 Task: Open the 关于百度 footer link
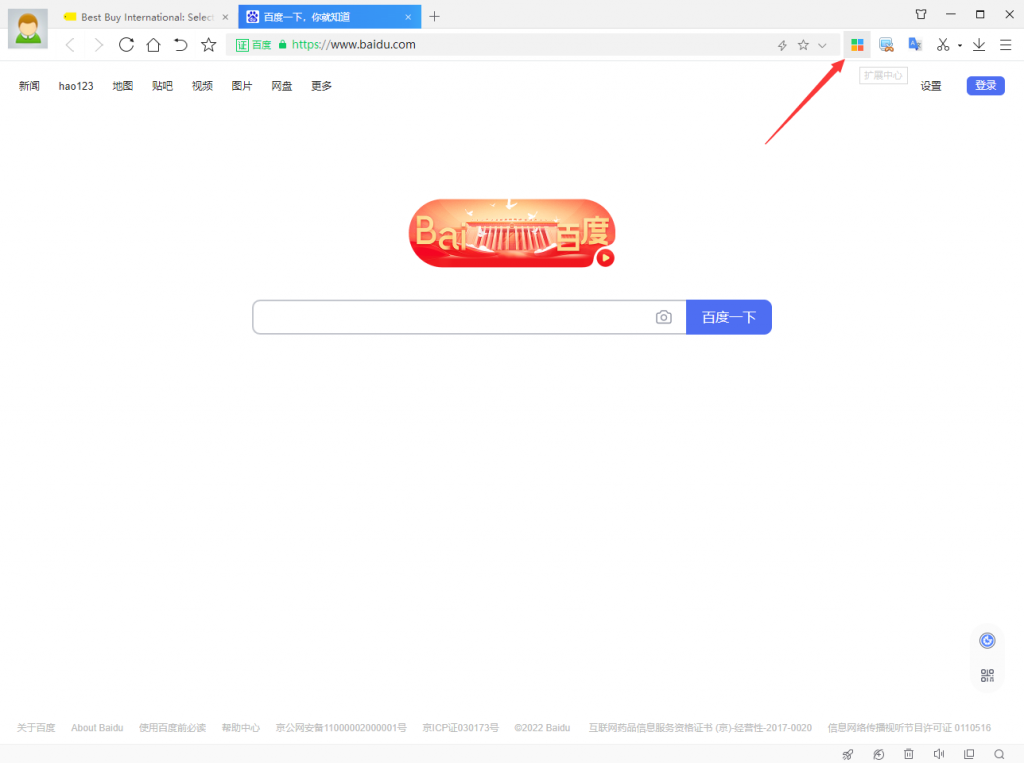pos(36,728)
